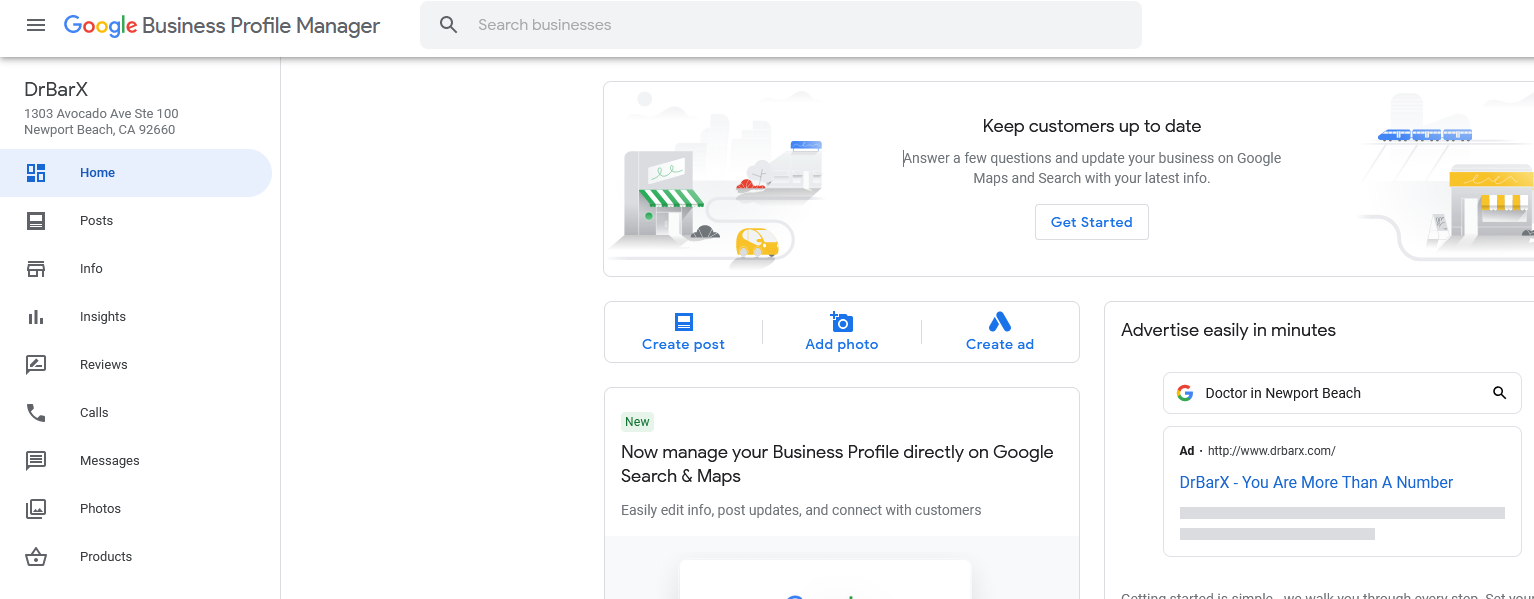Click the Home dashboard icon
The width and height of the screenshot is (1534, 599).
[36, 173]
